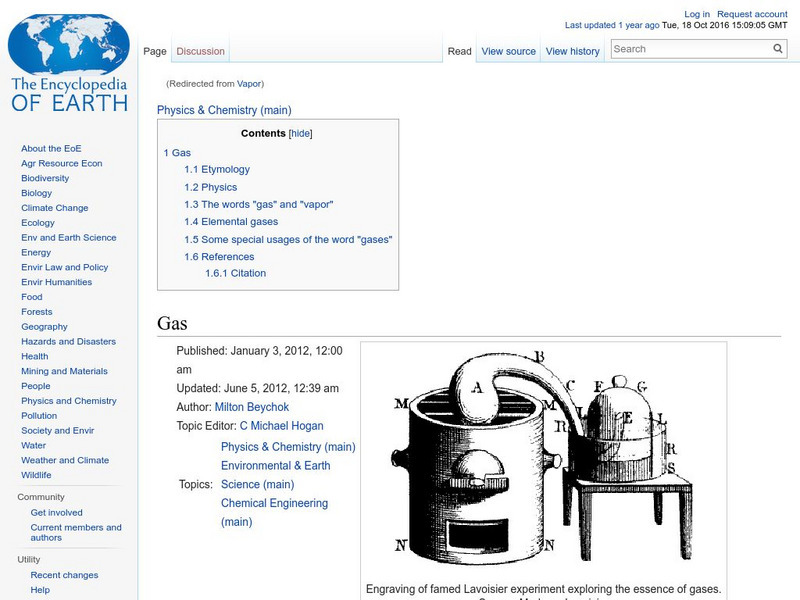Open author Milton Beychok's page
The height and width of the screenshot is (600, 800).
tap(252, 407)
